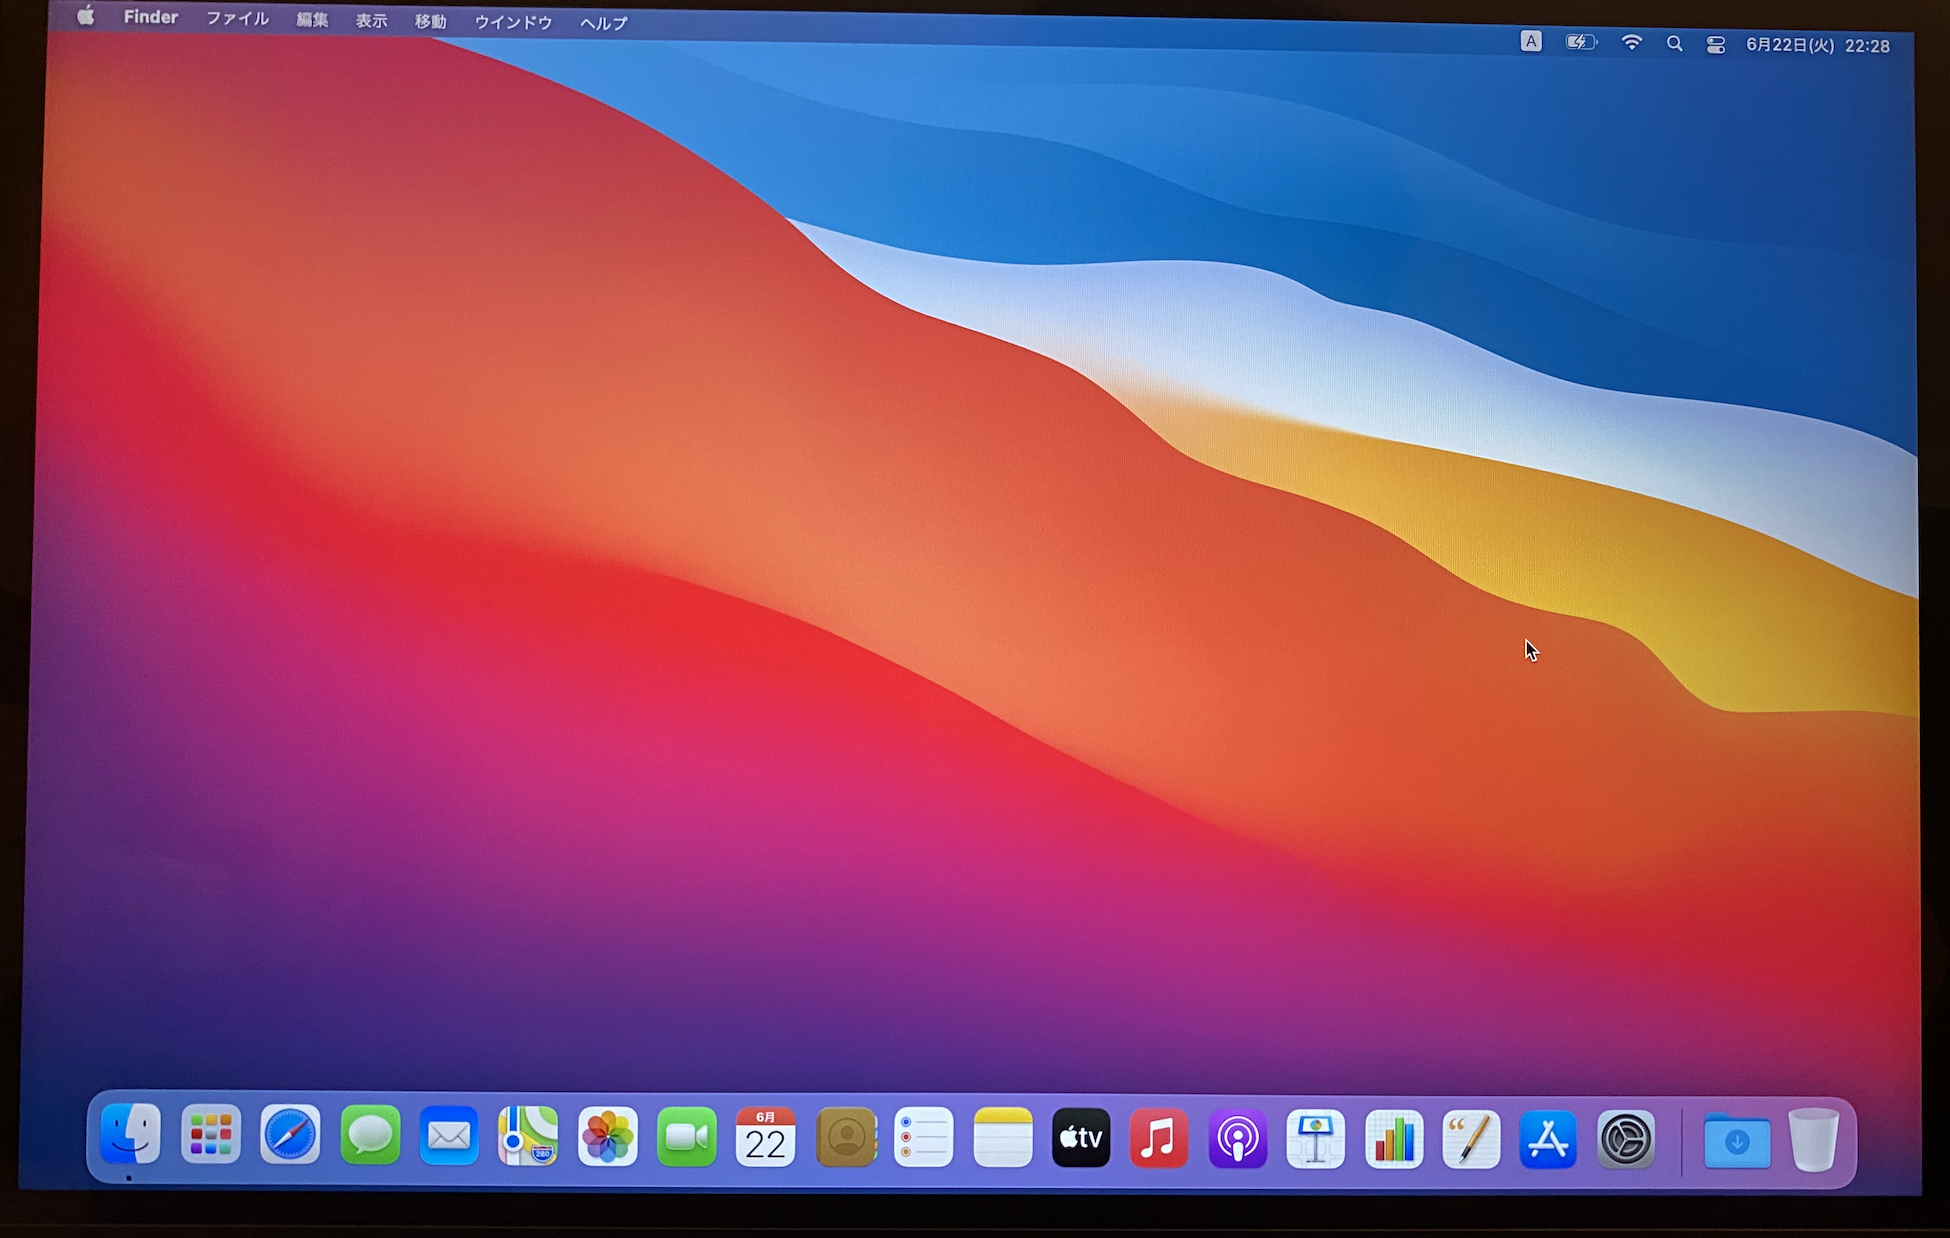The image size is (1950, 1238).
Task: Expand the Wi-Fi status menu
Action: click(1631, 43)
